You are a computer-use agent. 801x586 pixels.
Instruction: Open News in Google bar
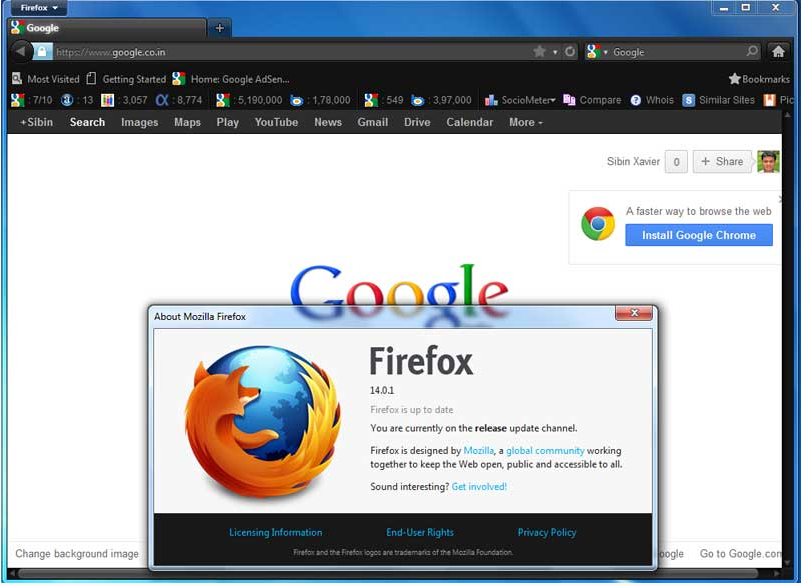(328, 122)
